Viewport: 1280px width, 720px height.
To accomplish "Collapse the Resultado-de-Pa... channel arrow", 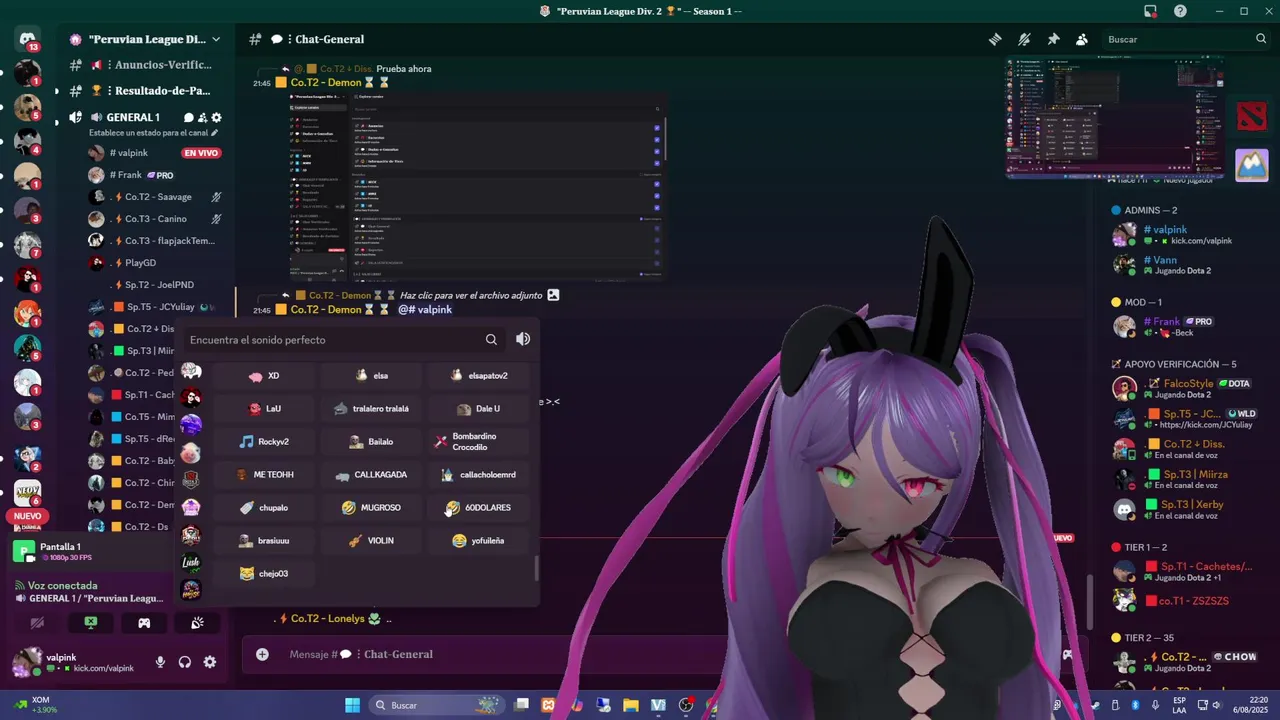I will point(56,91).
